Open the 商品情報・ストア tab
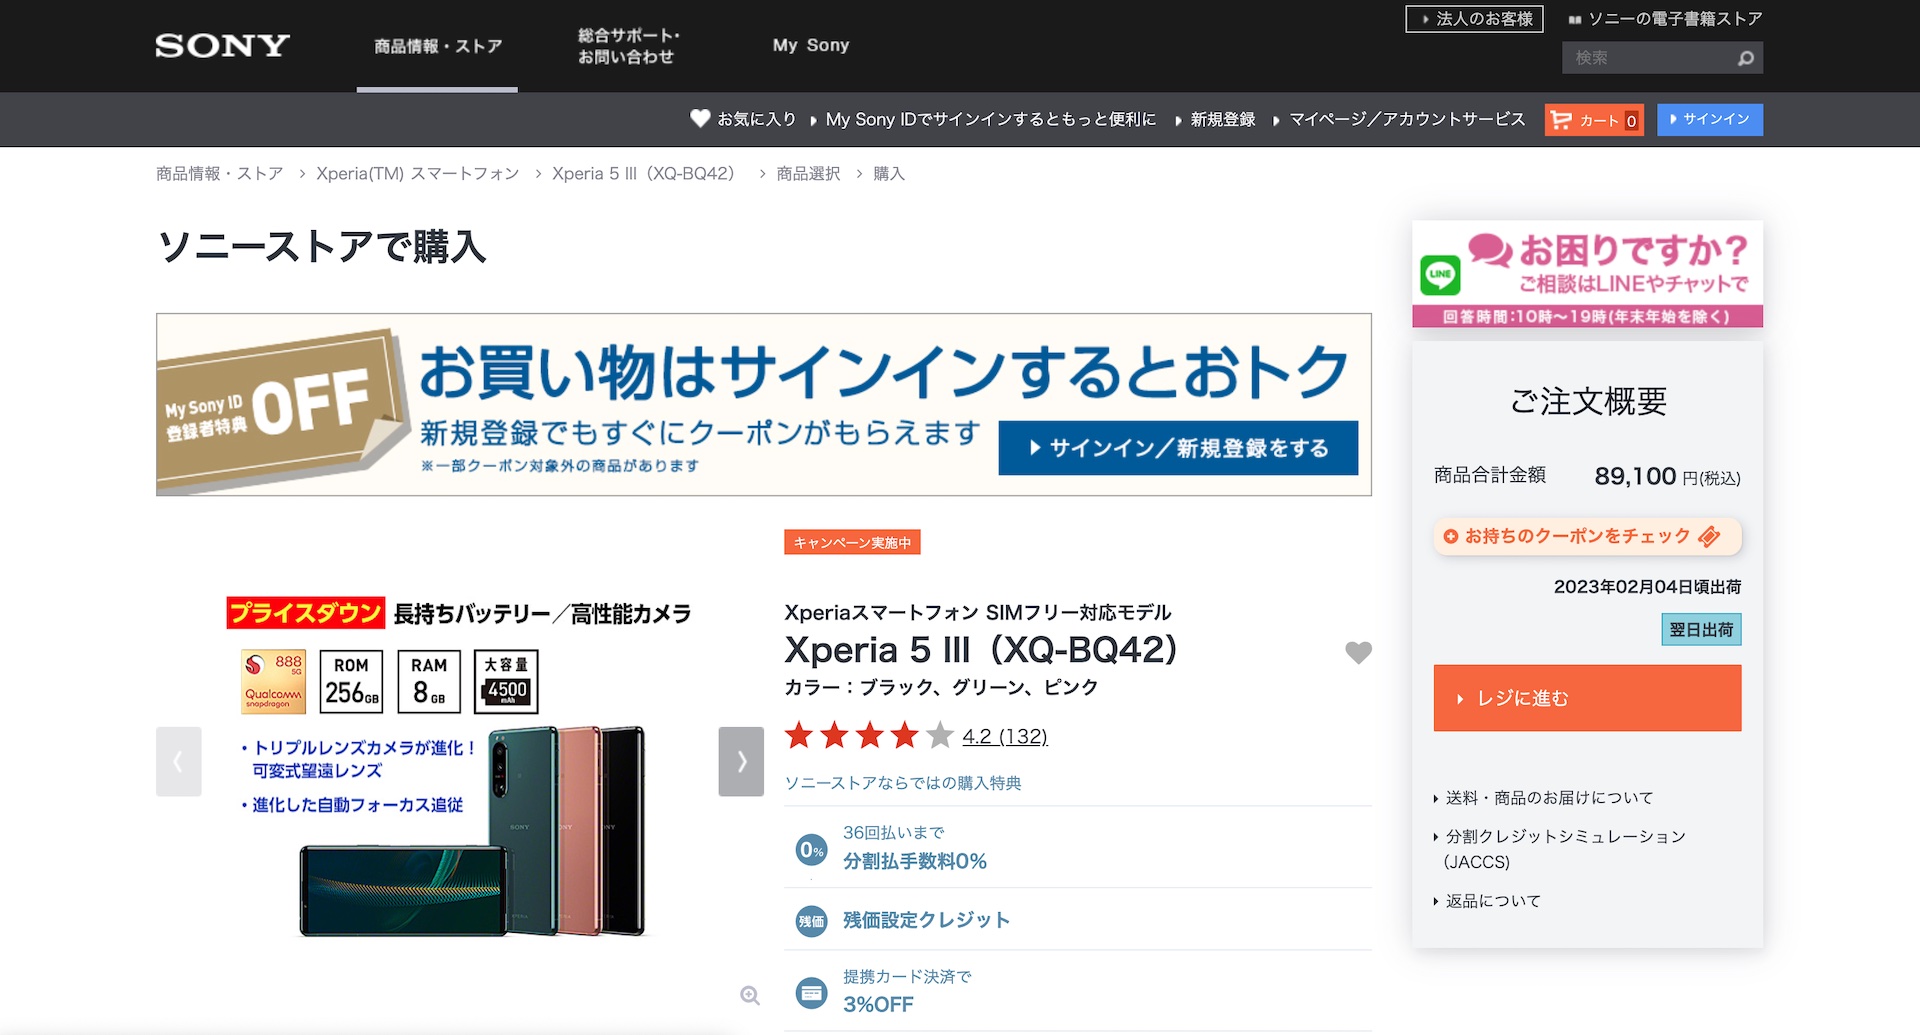 coord(438,46)
